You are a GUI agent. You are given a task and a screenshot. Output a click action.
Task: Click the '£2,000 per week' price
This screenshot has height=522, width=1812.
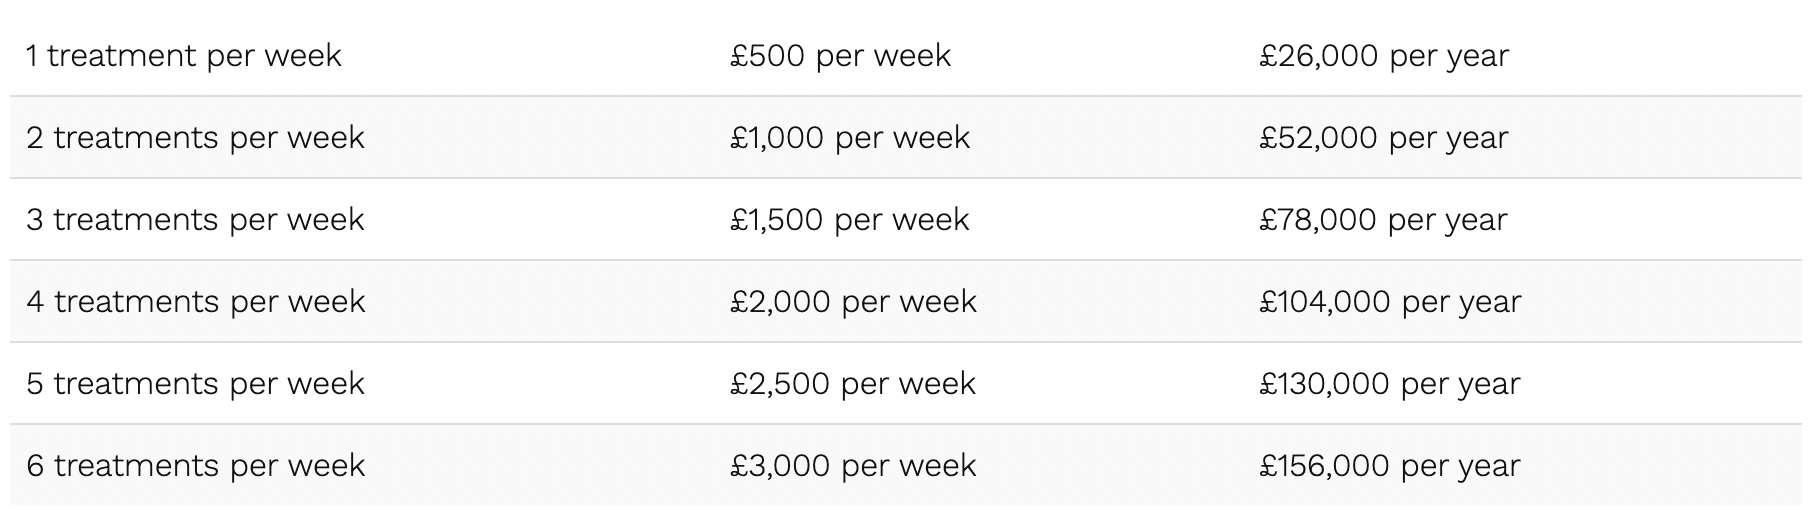tap(853, 302)
